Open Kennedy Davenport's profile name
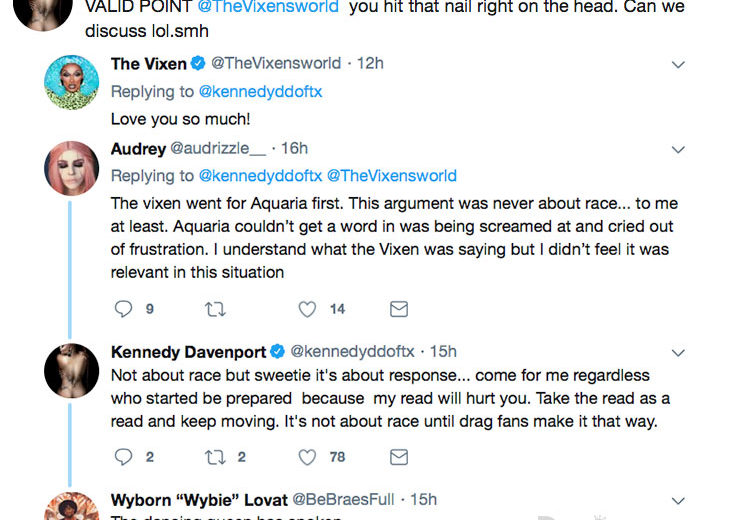 [x=188, y=351]
